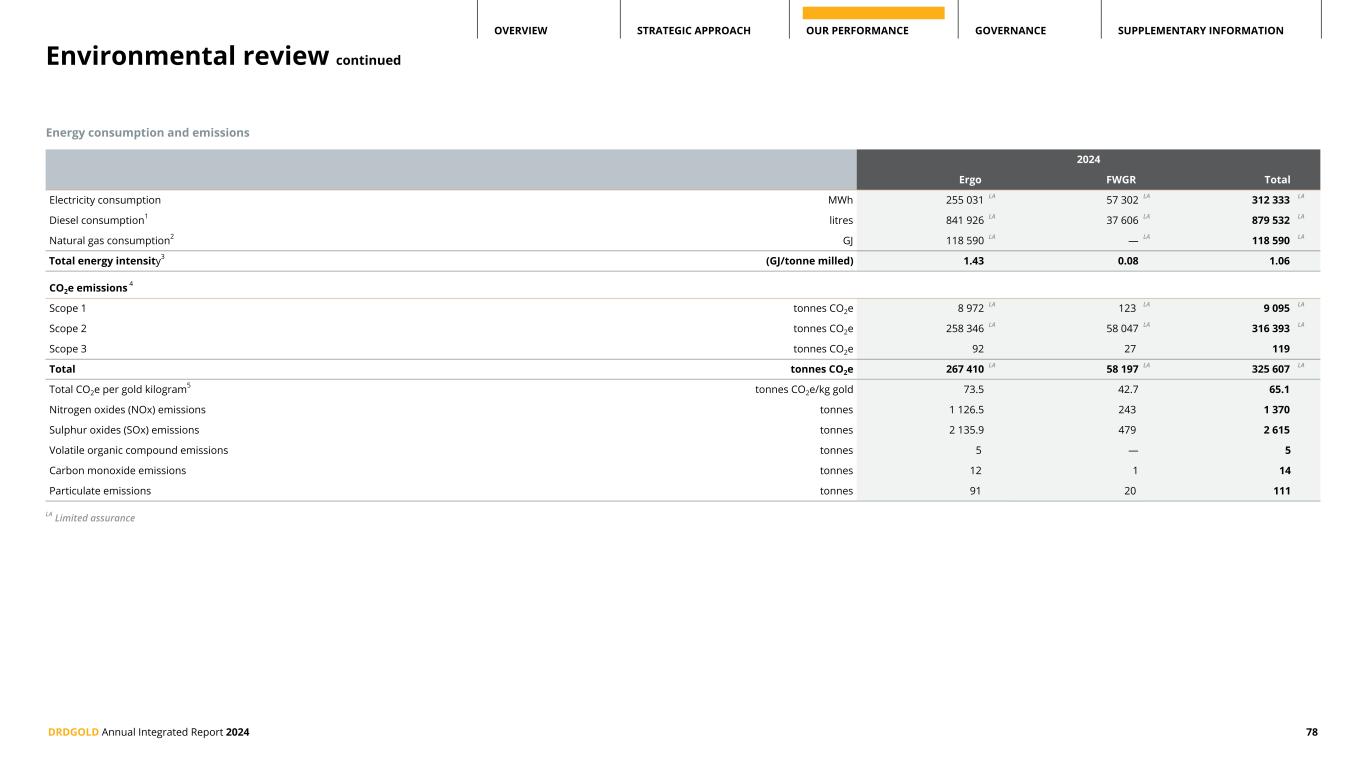Select the Energy consumption and emissions subtitle

click(148, 132)
